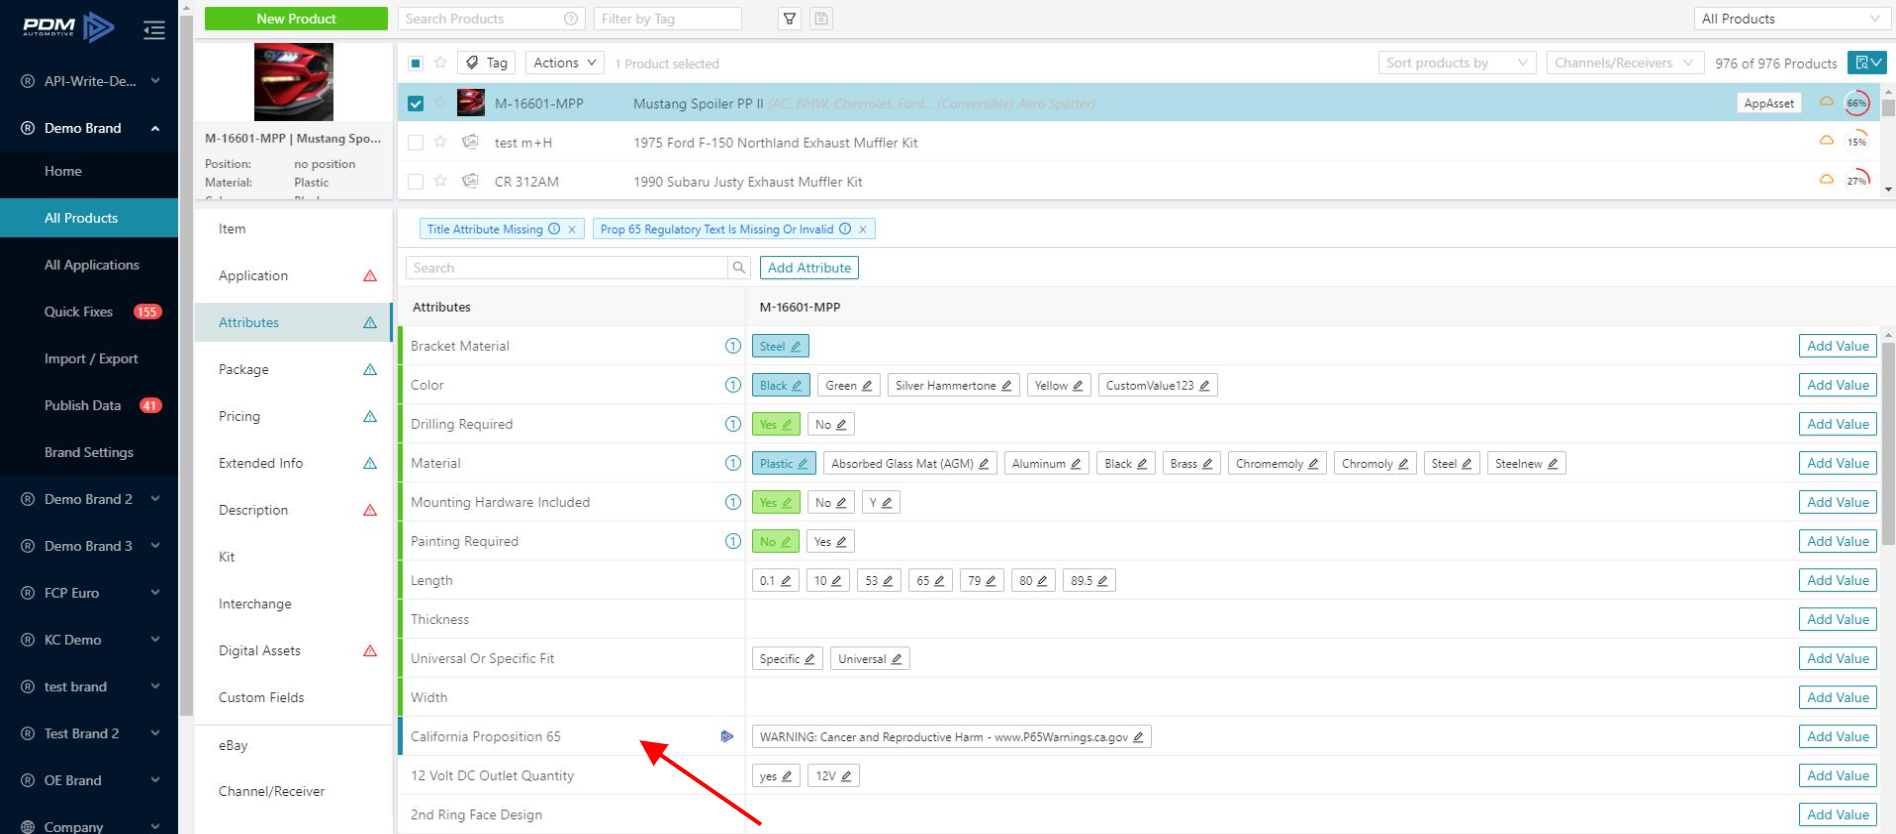Click the AppAsset badge on M-16601-MPP
This screenshot has height=834, width=1896.
point(1768,103)
